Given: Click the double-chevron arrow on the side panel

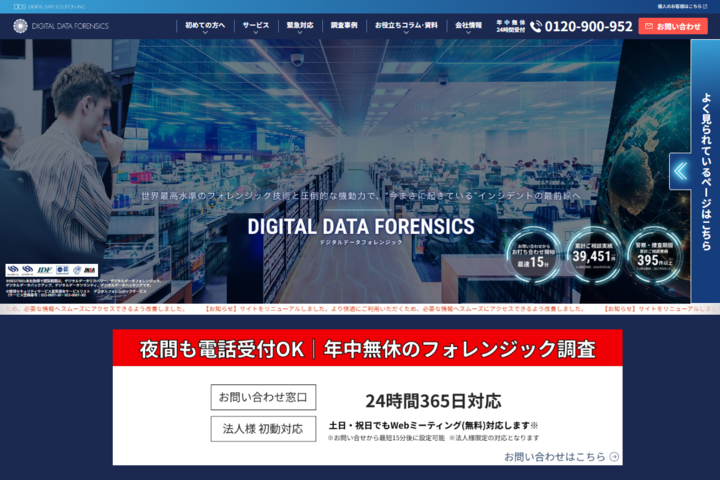Looking at the screenshot, I should tap(680, 171).
